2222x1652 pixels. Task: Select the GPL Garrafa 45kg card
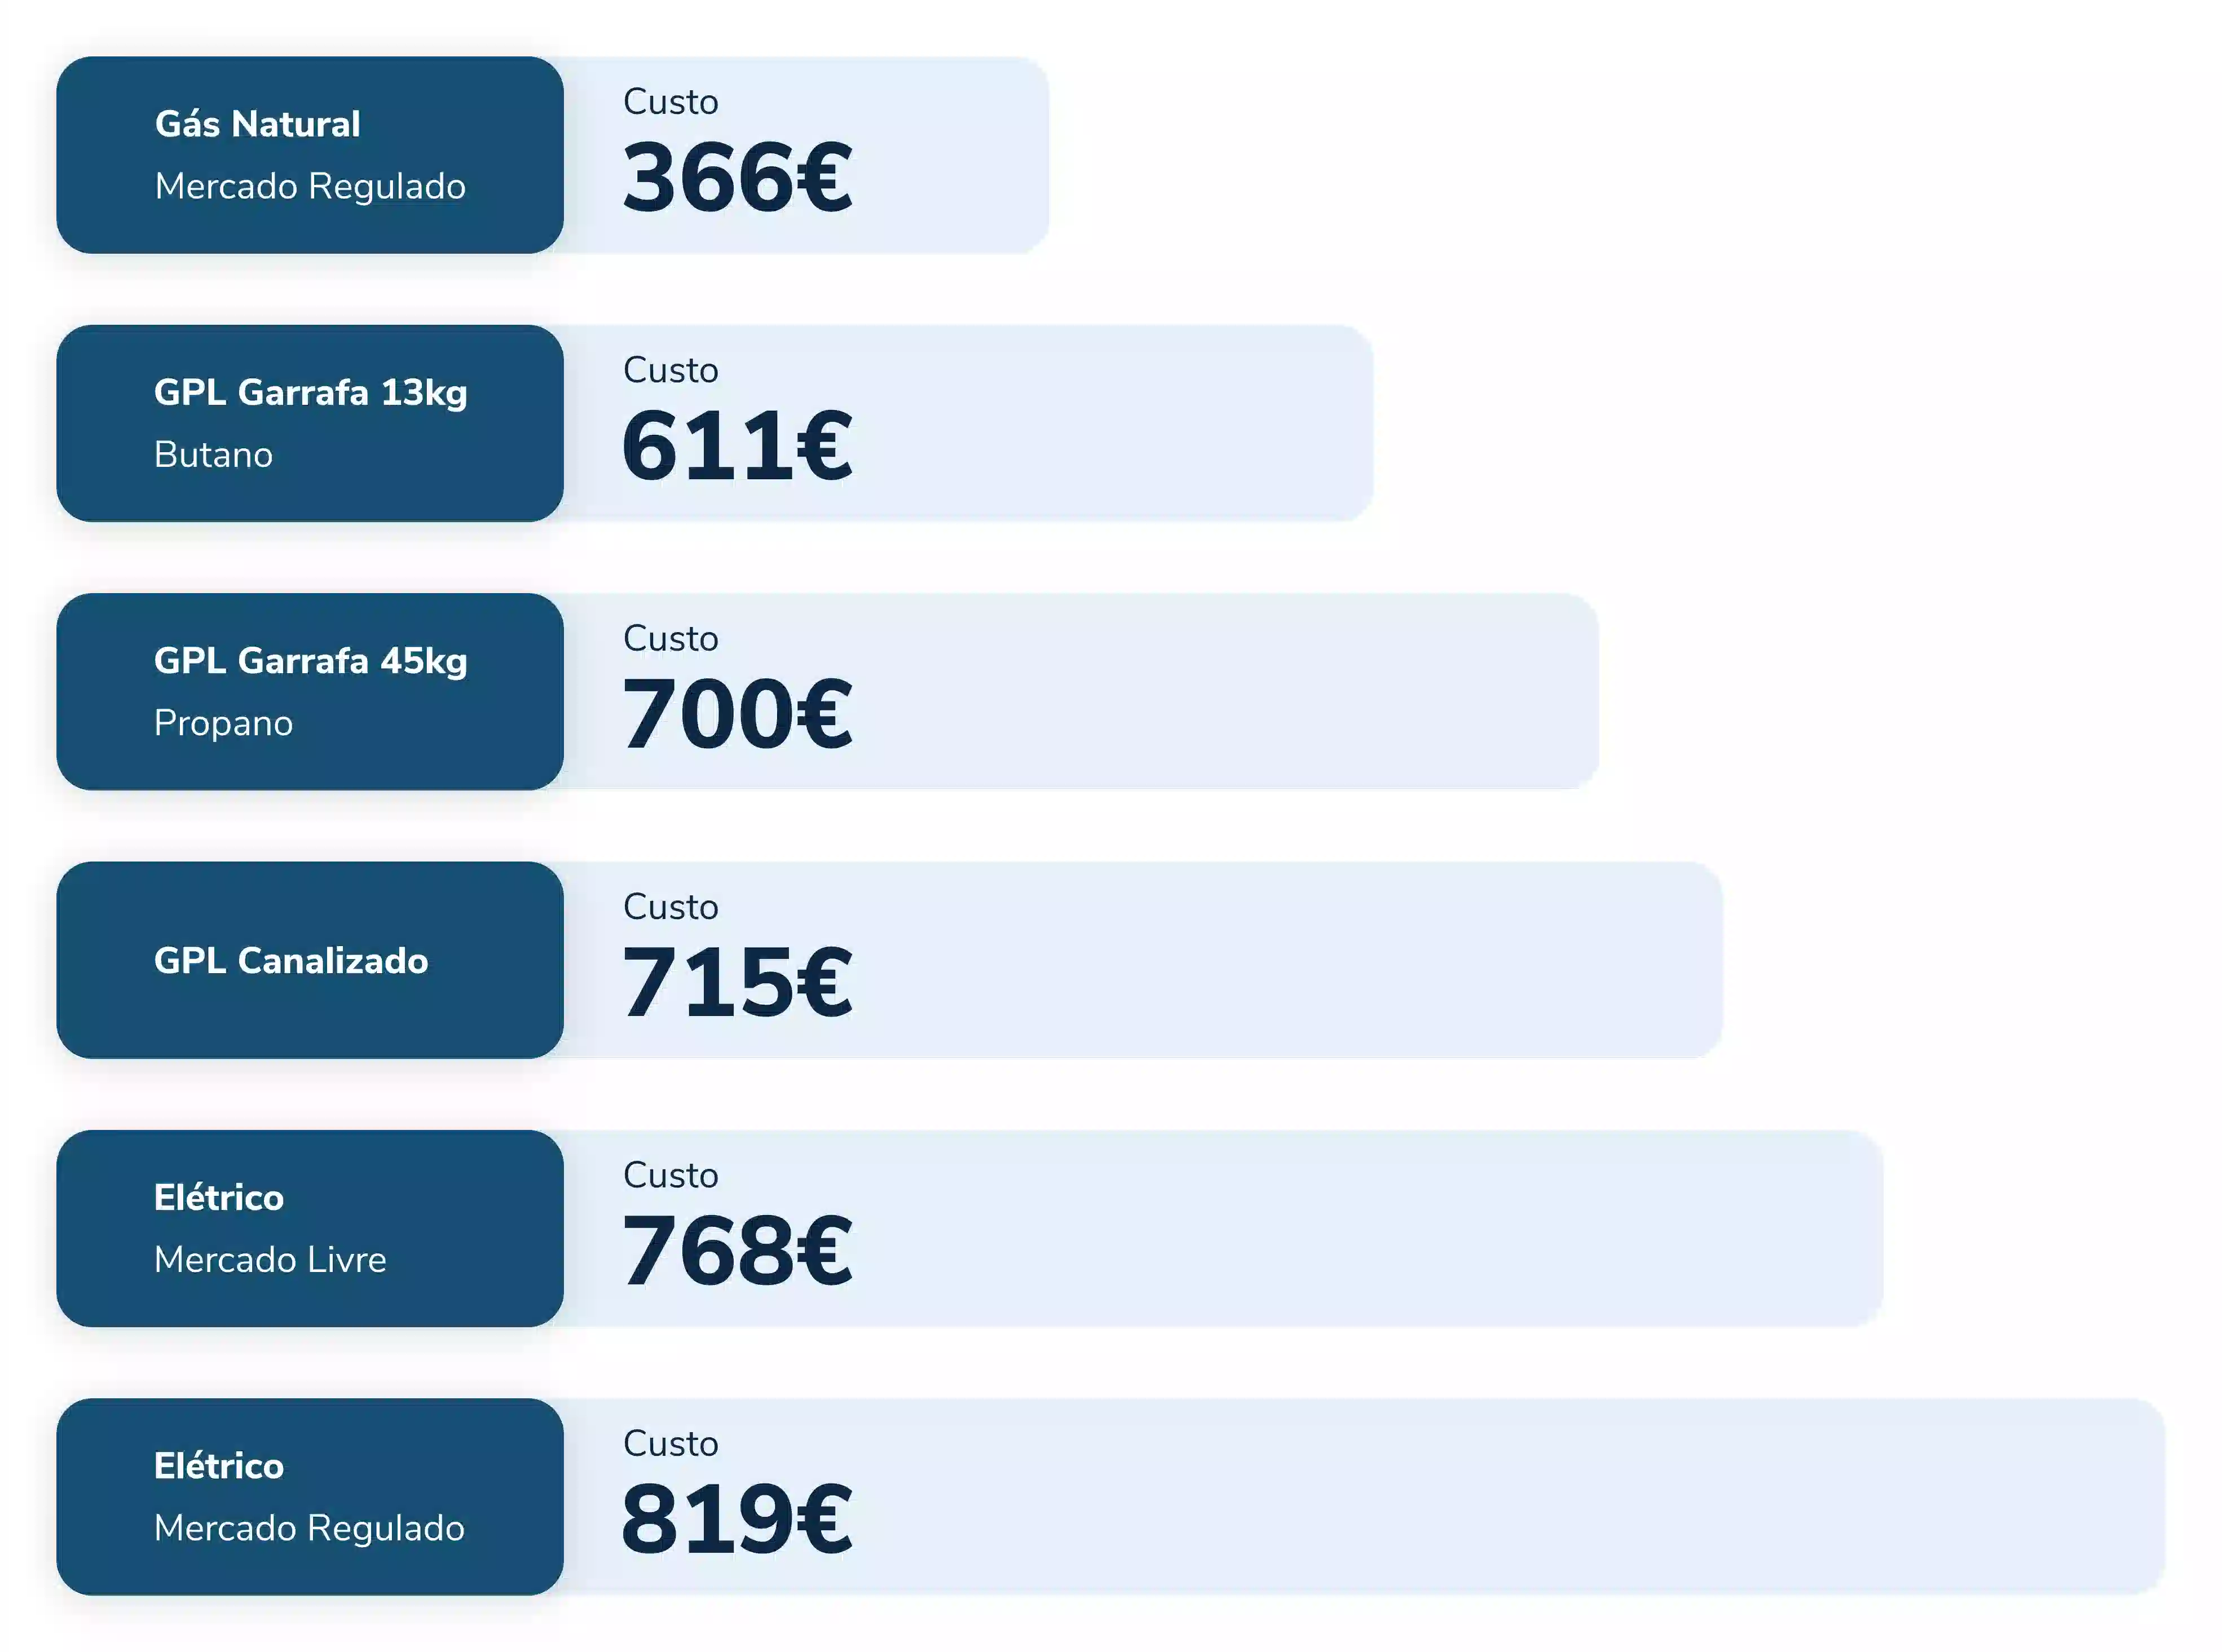[x=309, y=691]
